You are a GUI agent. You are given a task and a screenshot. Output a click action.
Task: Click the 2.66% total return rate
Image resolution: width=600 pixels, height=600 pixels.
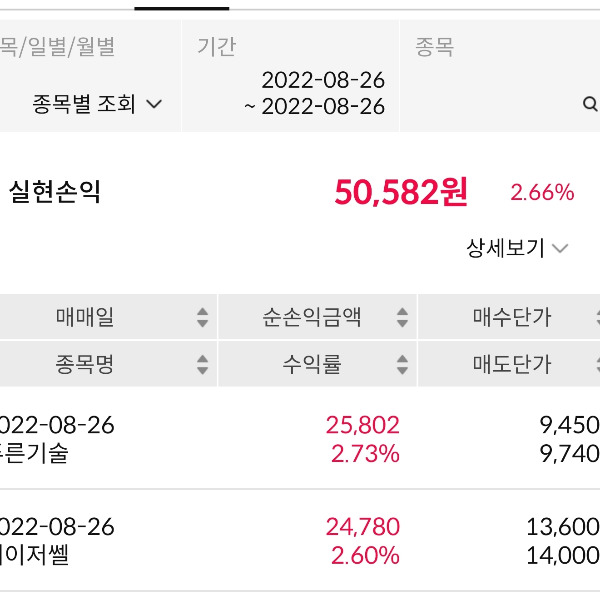coord(542,192)
